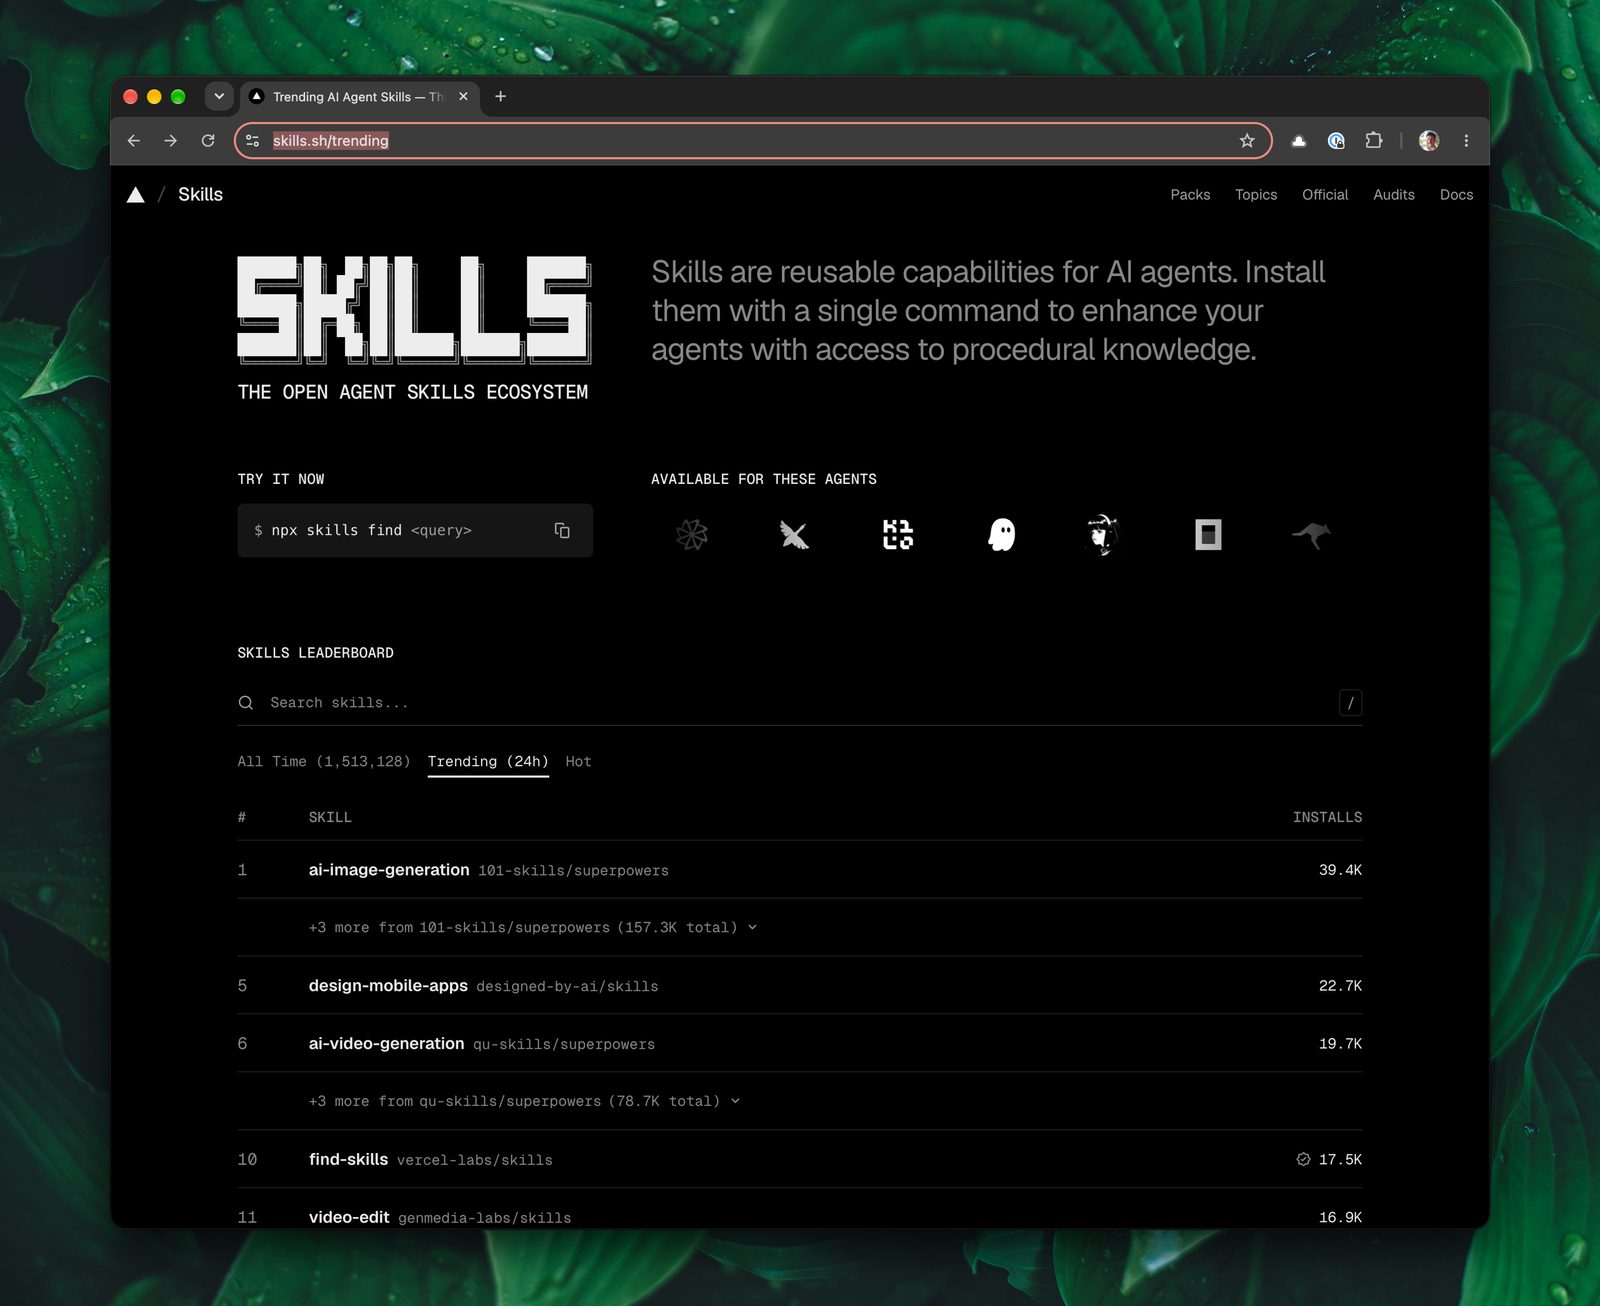1600x1306 pixels.
Task: Open the Docs link
Action: coord(1456,195)
